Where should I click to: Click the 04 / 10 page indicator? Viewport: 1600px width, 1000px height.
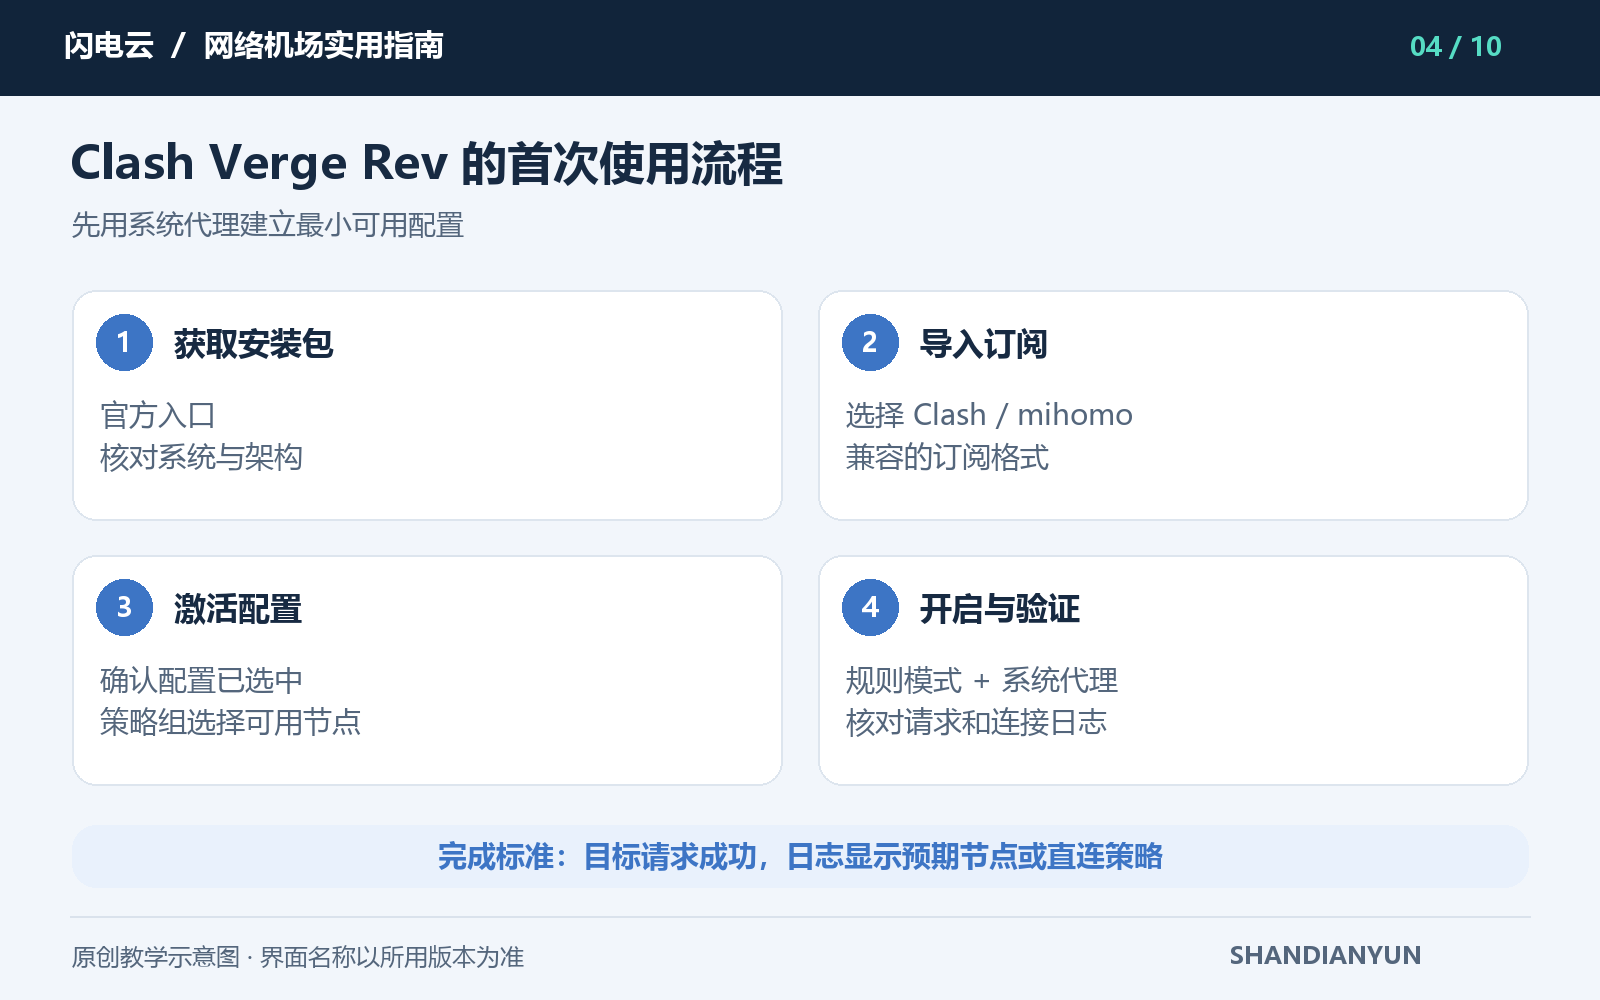click(1455, 47)
